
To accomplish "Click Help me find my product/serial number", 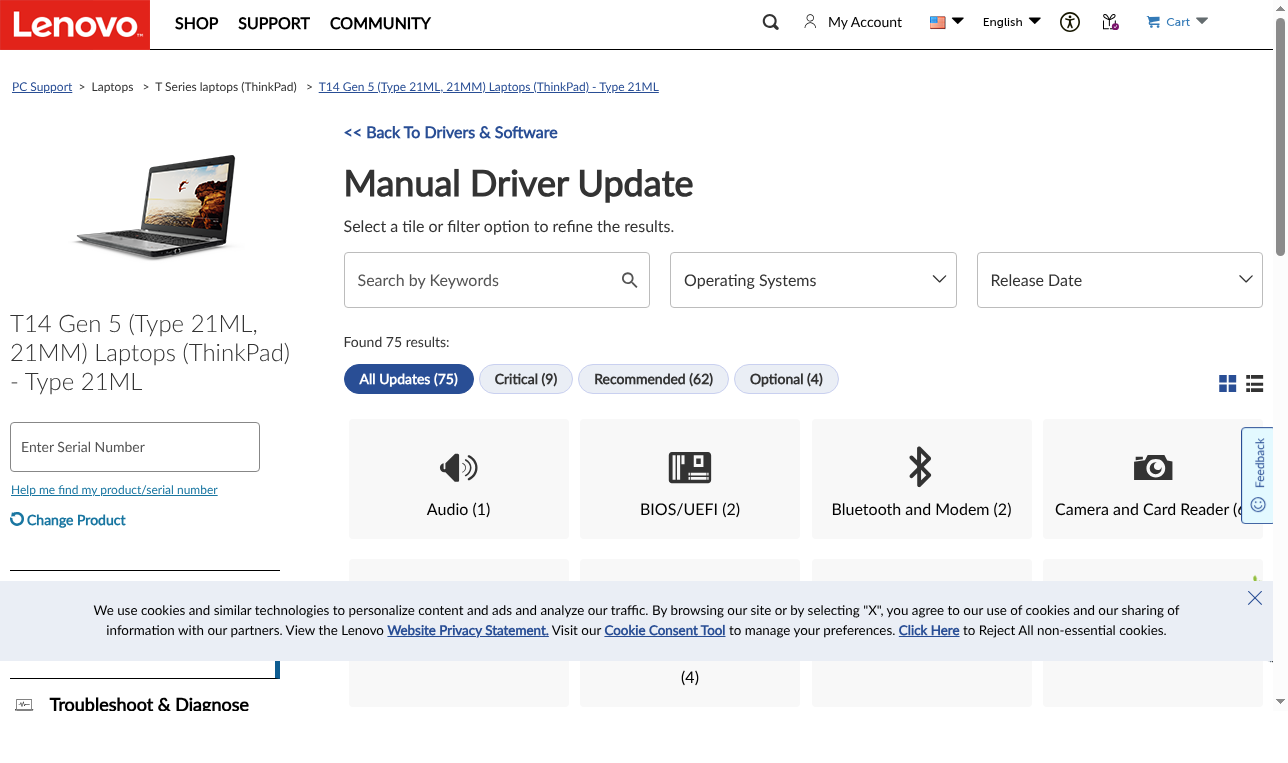I will (x=114, y=490).
